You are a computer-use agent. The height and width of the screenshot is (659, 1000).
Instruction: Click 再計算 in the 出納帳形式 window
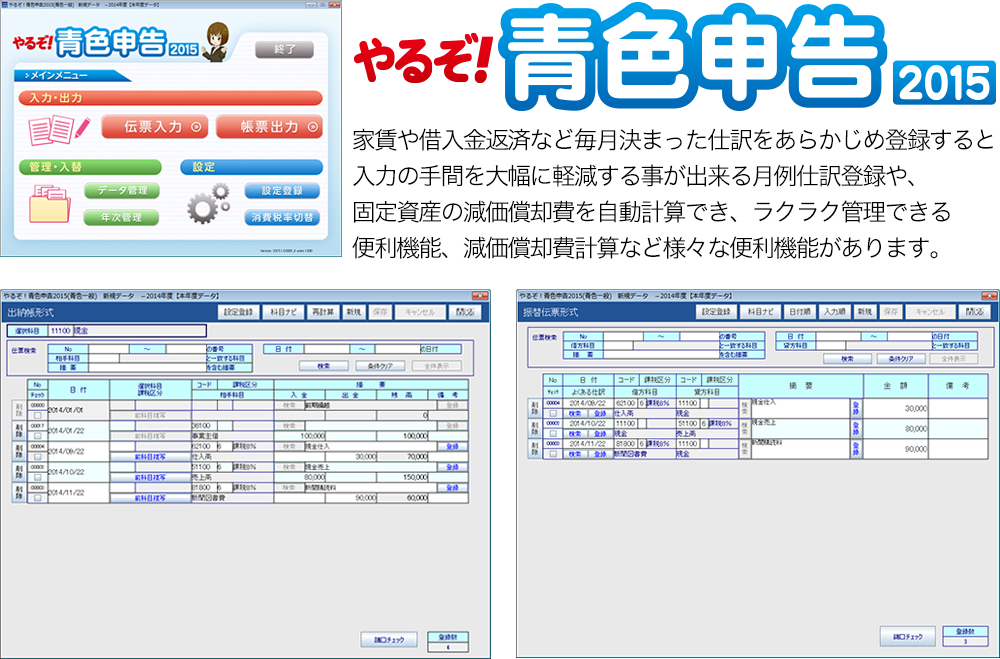(323, 312)
